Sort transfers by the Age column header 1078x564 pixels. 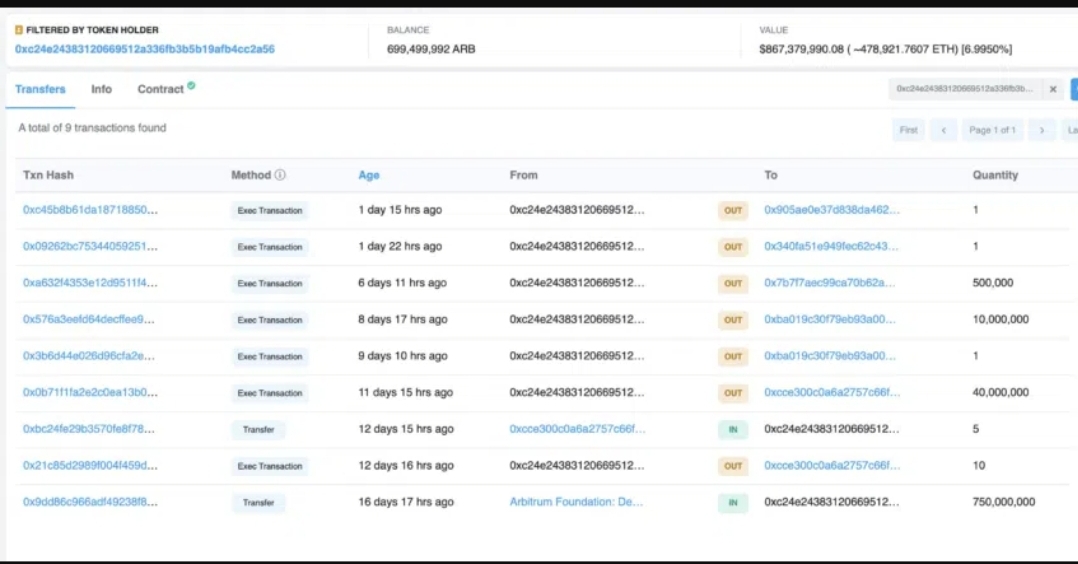tap(368, 175)
